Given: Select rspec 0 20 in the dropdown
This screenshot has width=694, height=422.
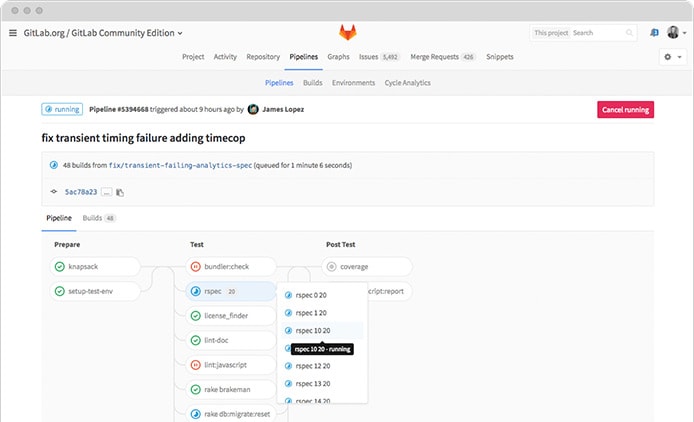Looking at the screenshot, I should tap(322, 295).
